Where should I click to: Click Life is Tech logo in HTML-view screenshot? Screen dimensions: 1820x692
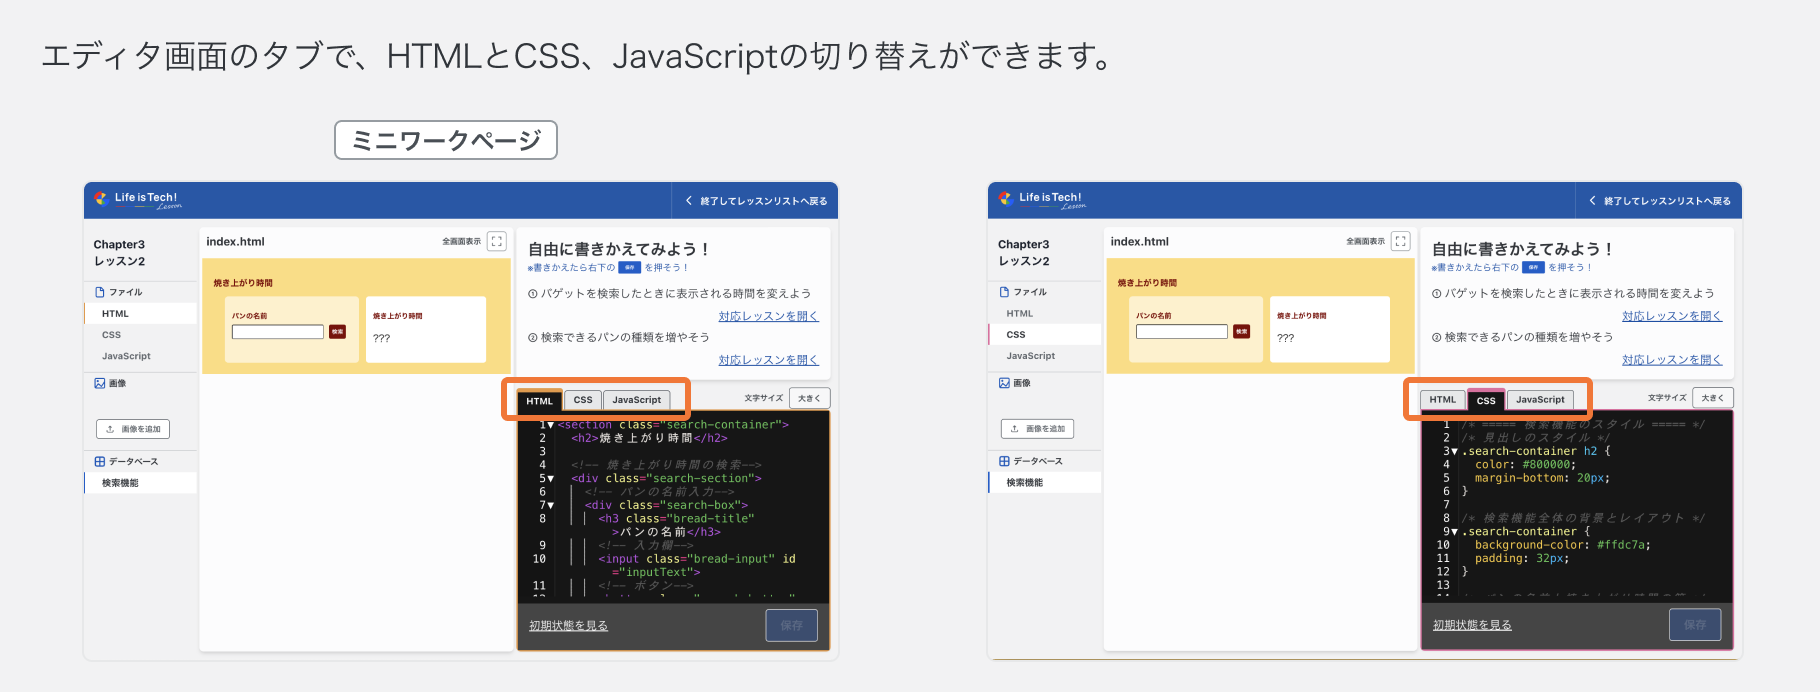138,200
